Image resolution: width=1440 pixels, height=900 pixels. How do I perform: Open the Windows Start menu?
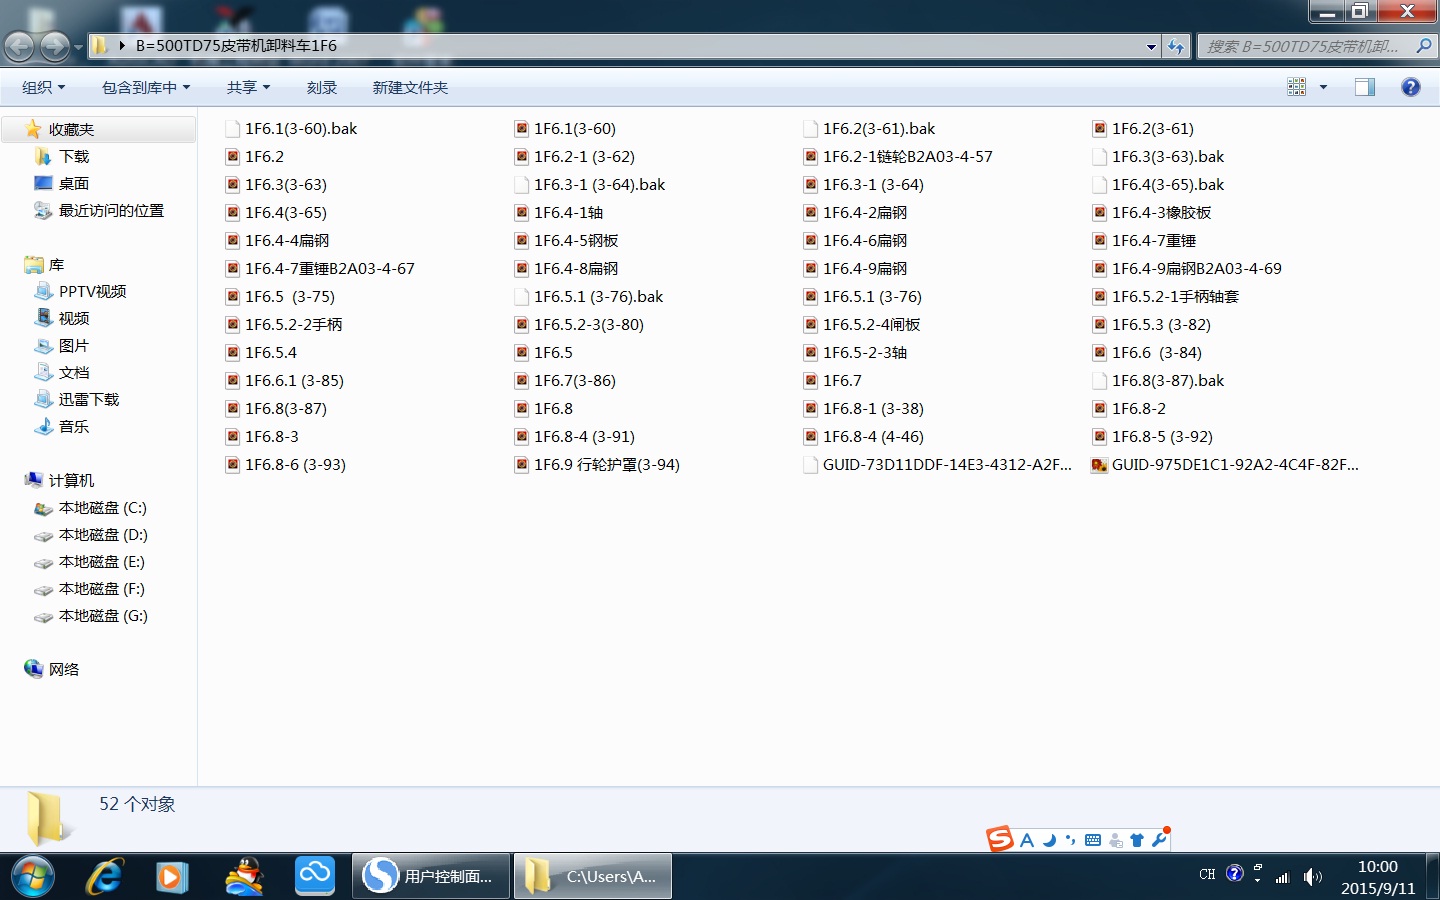(x=32, y=877)
